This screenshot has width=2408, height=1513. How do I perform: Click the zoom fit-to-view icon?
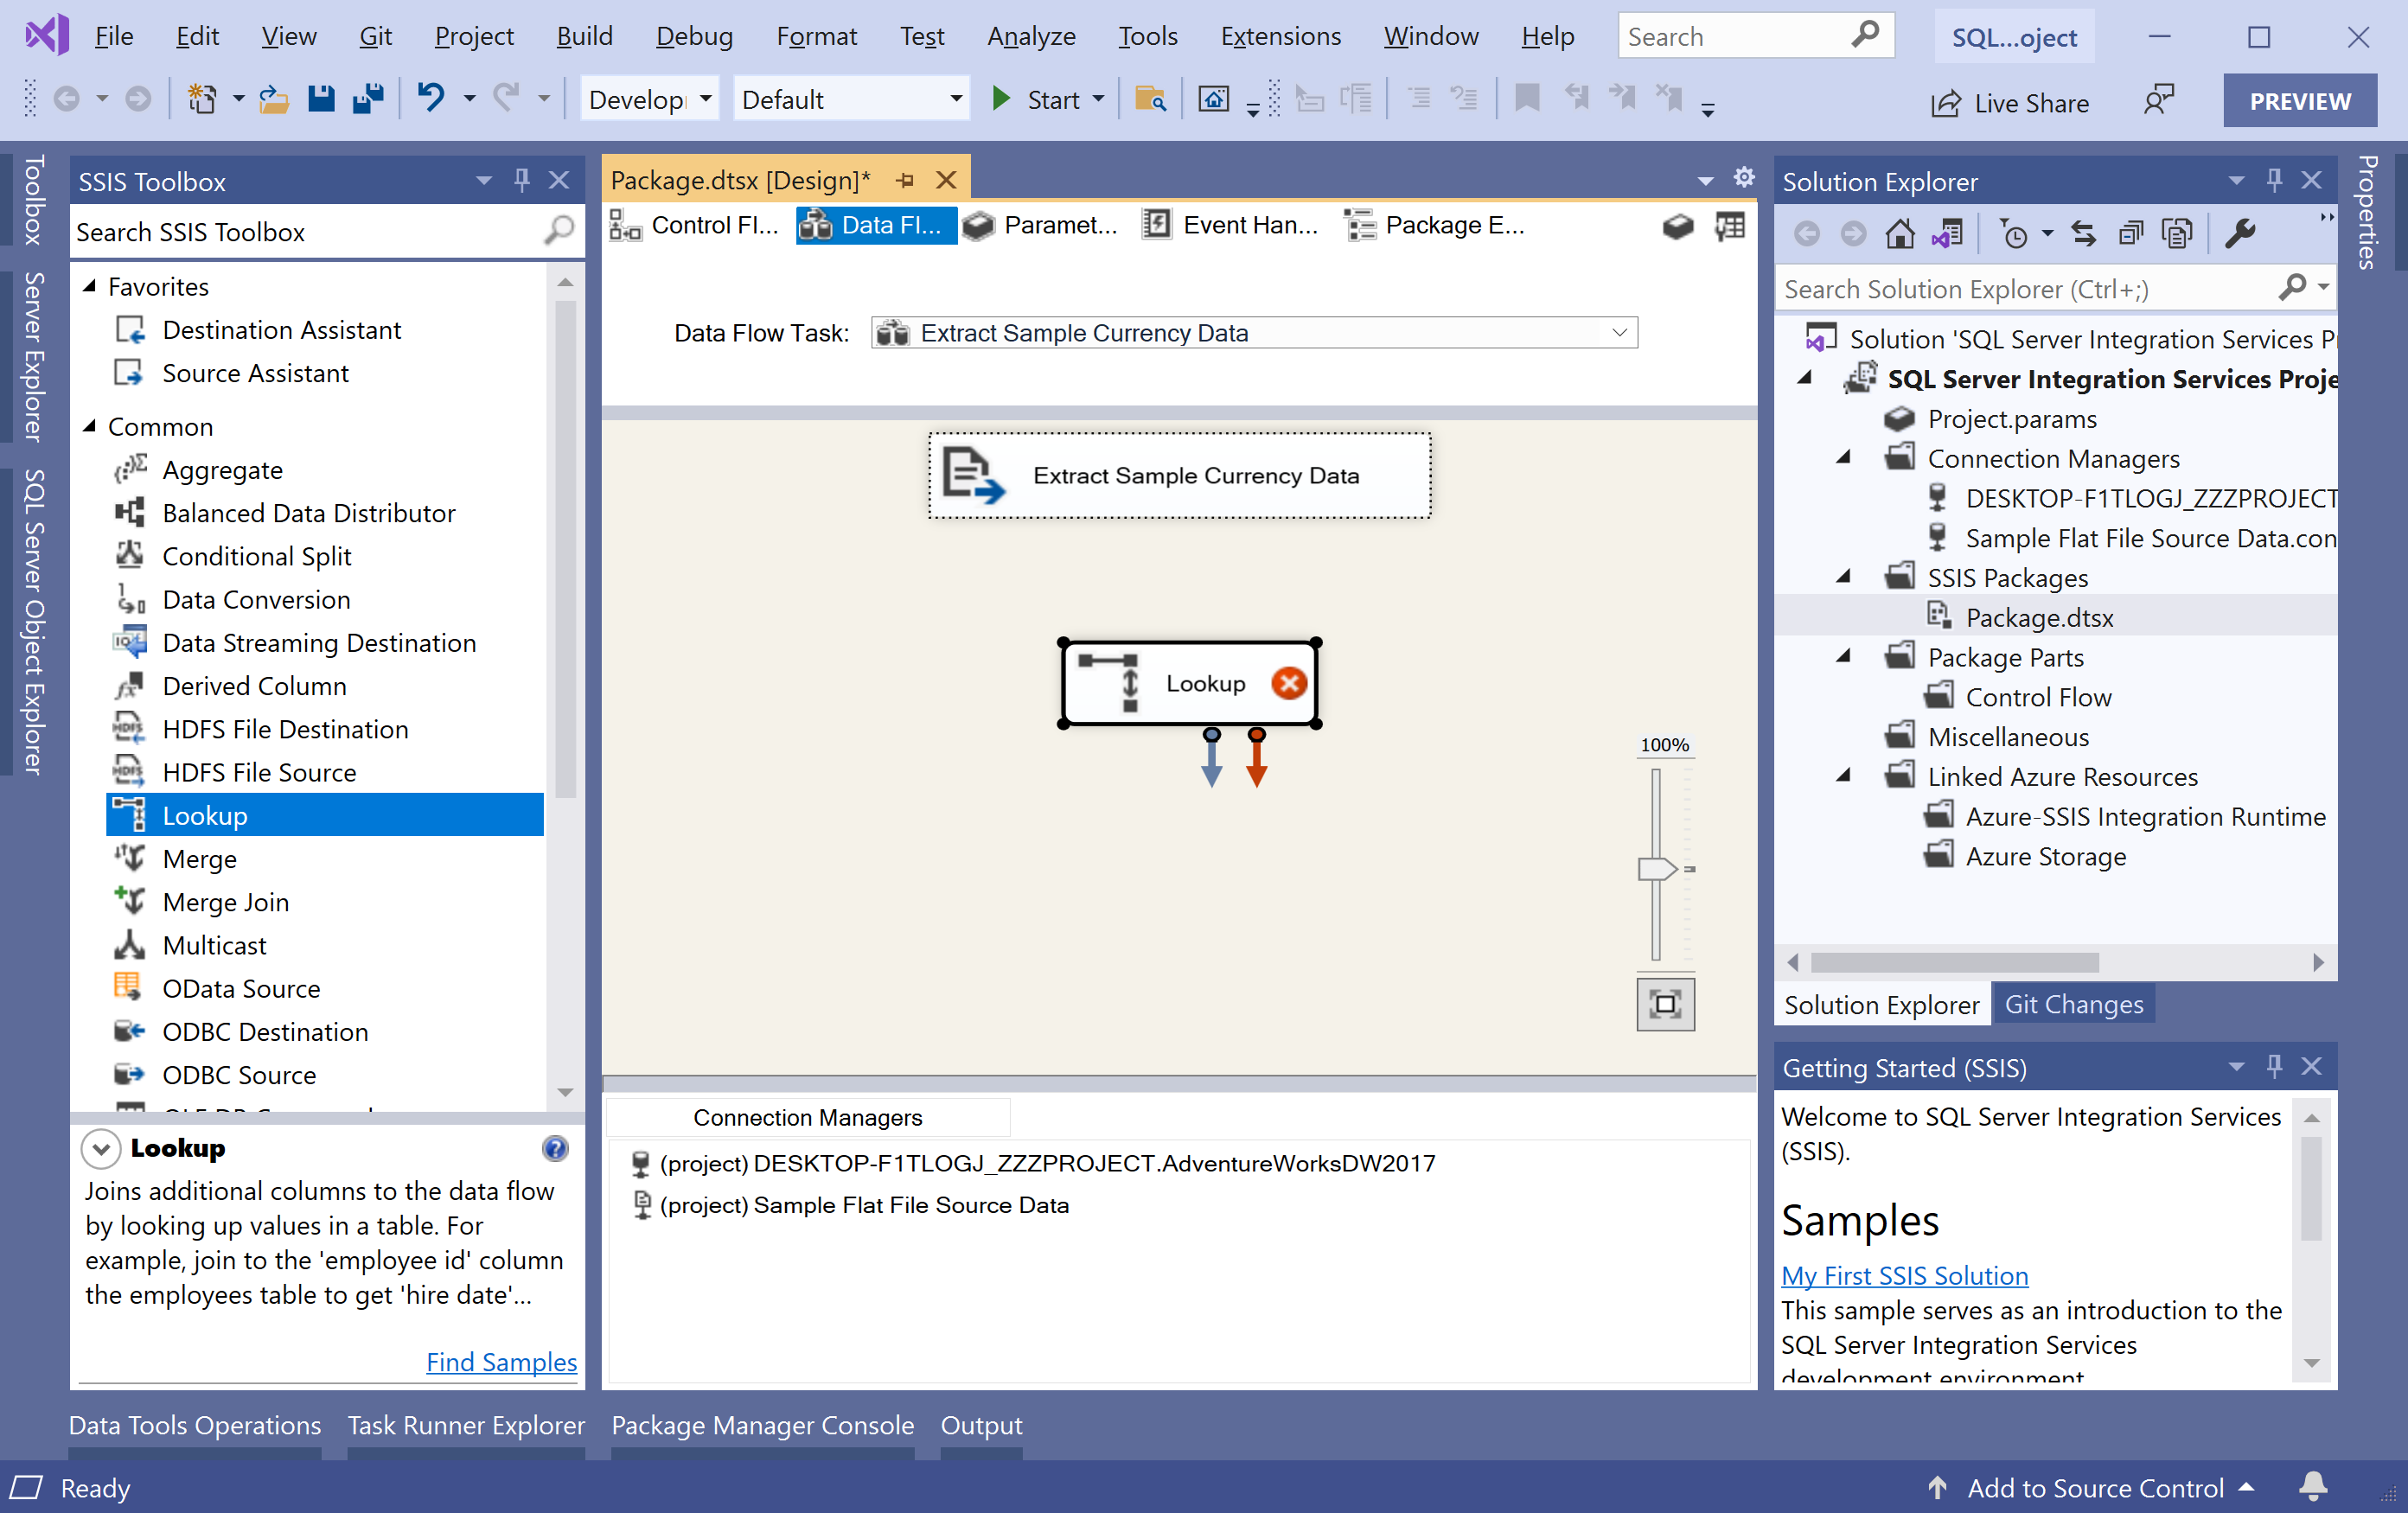point(1664,1004)
